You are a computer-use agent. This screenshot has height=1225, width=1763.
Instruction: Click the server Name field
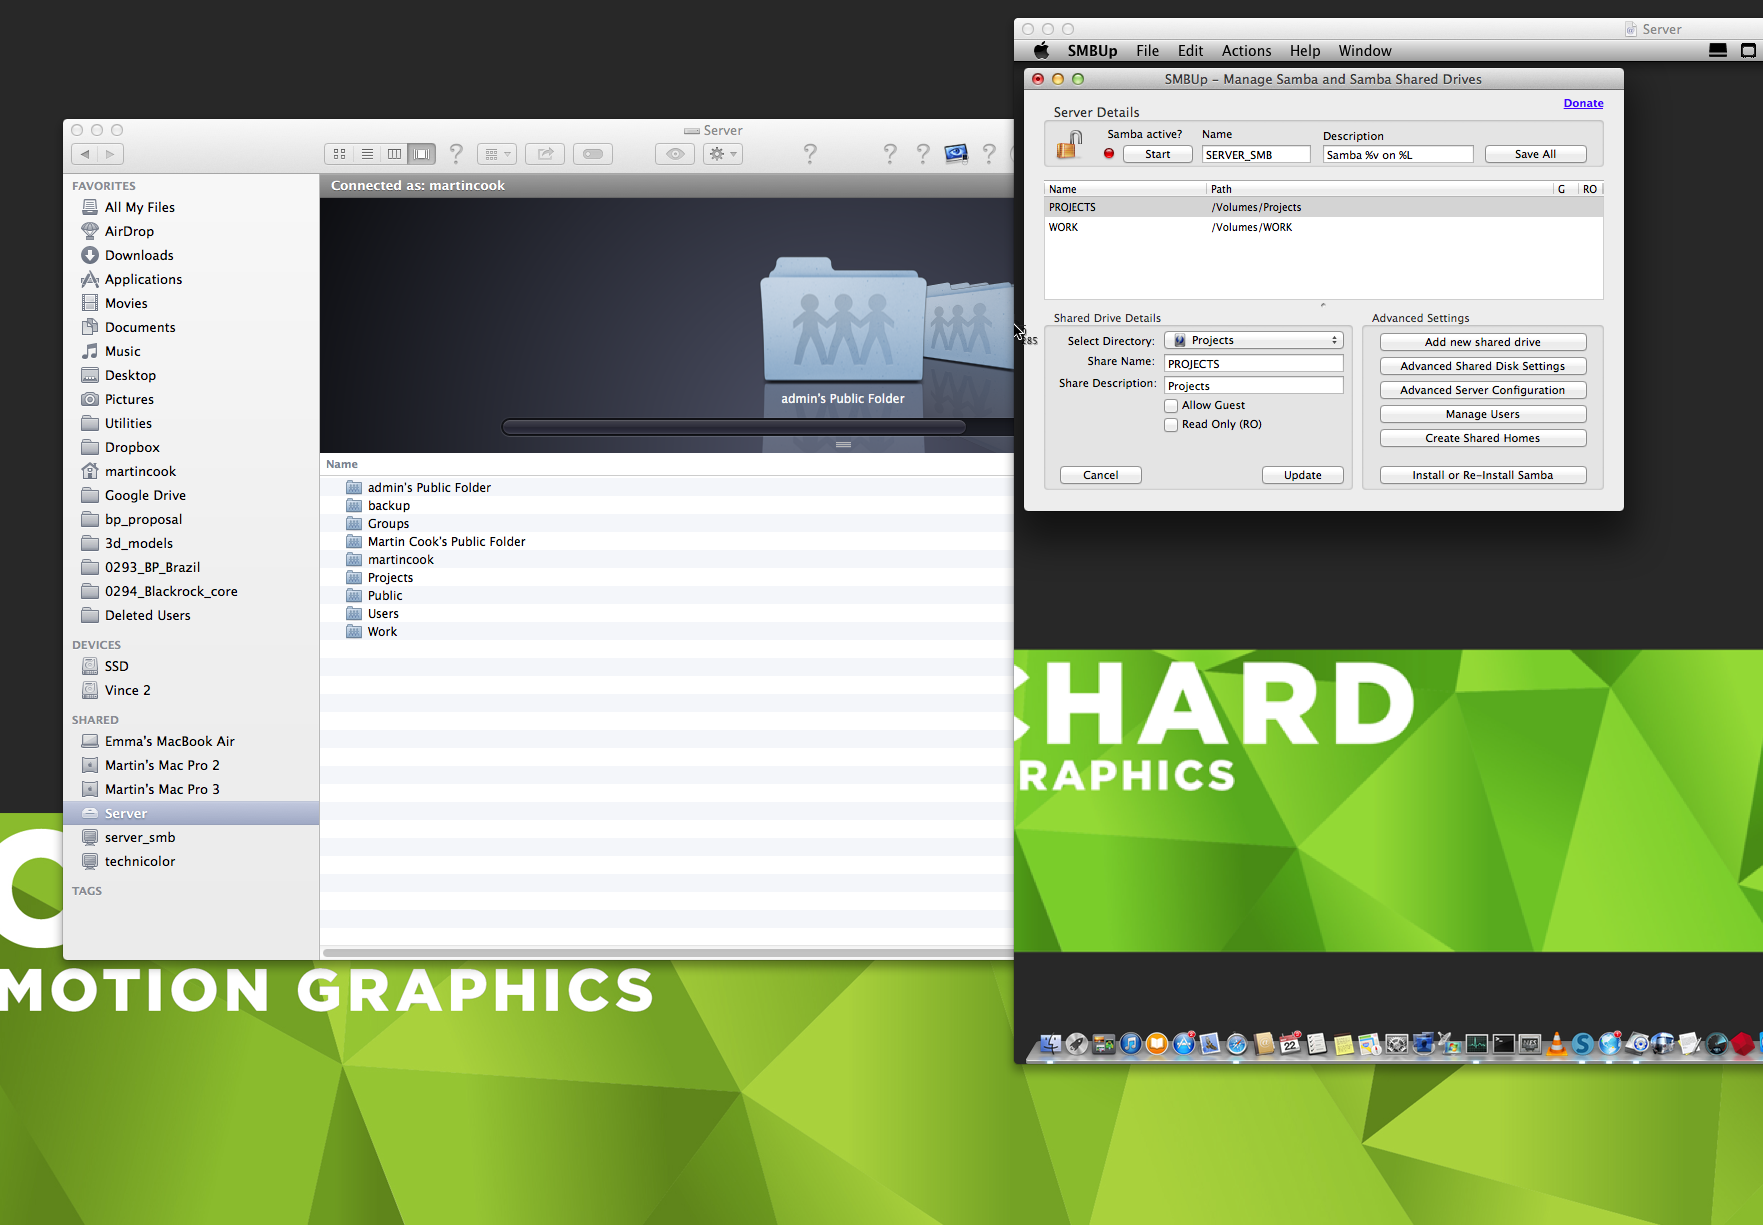[x=1256, y=155]
